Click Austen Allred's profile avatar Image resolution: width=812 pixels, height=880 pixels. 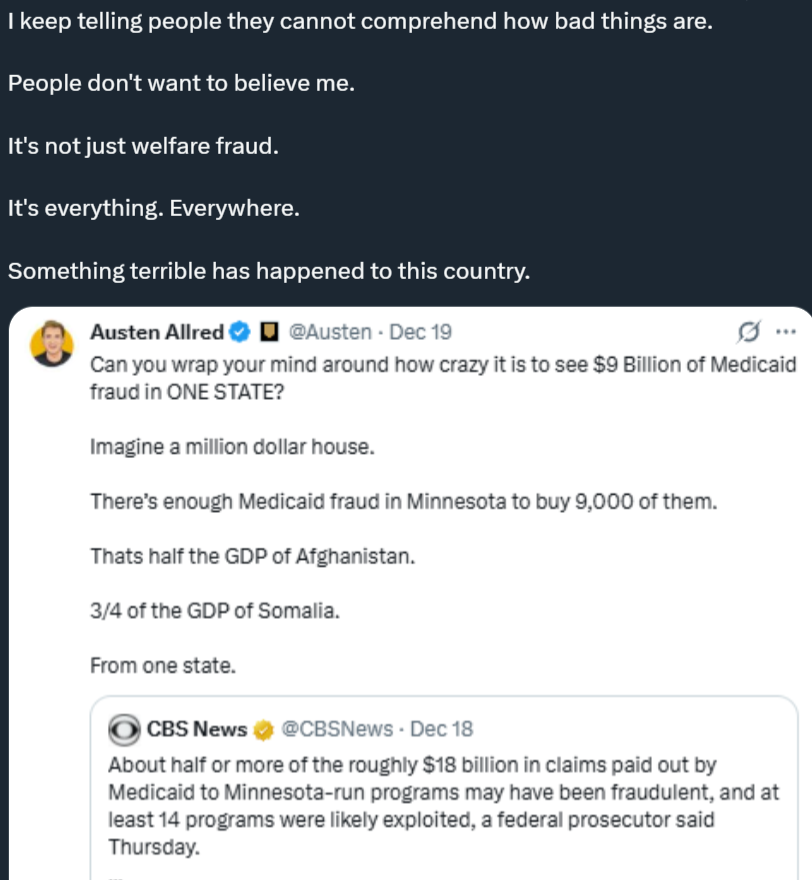[x=51, y=342]
